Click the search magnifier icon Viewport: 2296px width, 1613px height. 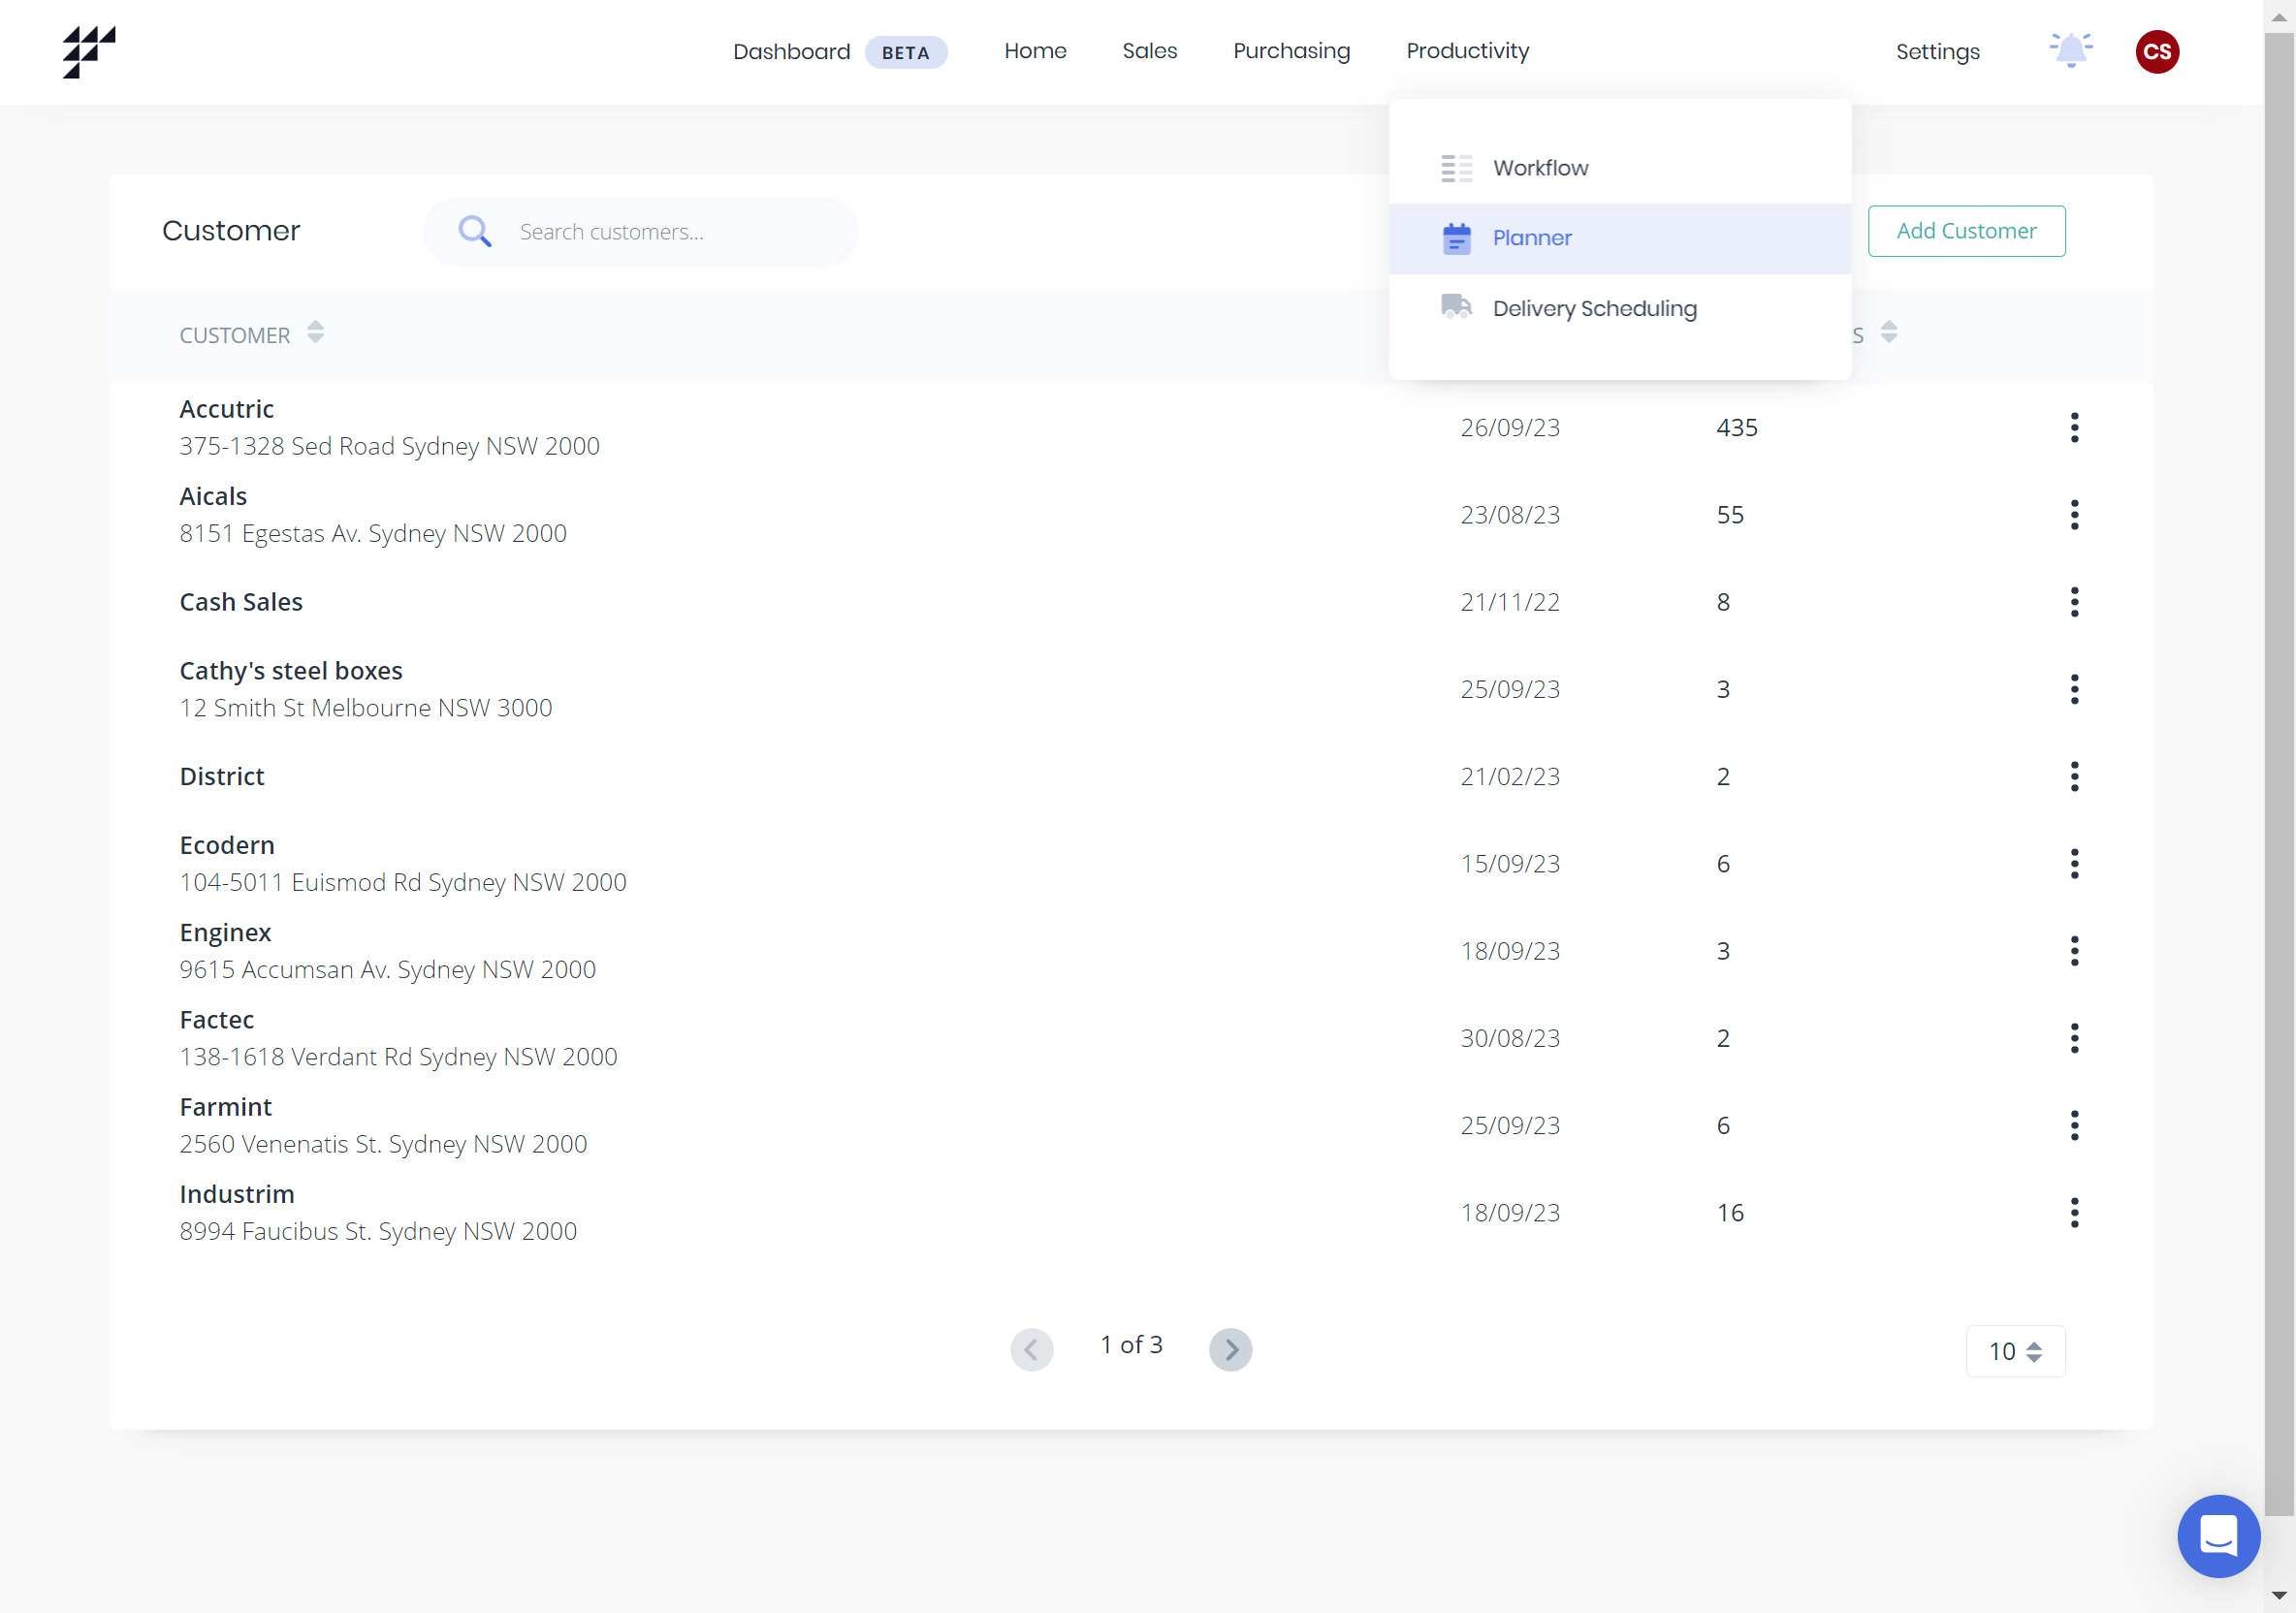point(475,231)
